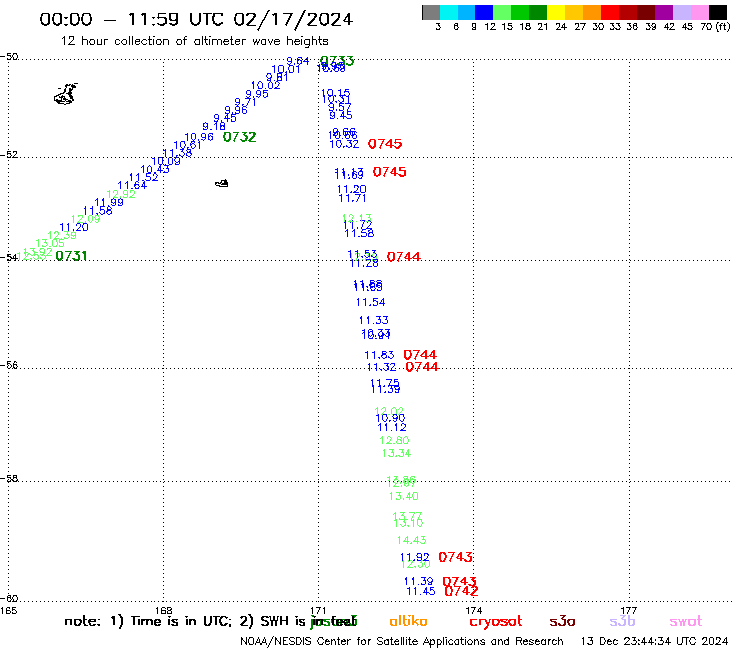Viewport: 740px width, 650px height.
Task: Click the orange 'altika' satellite legend label
Action: tap(408, 621)
